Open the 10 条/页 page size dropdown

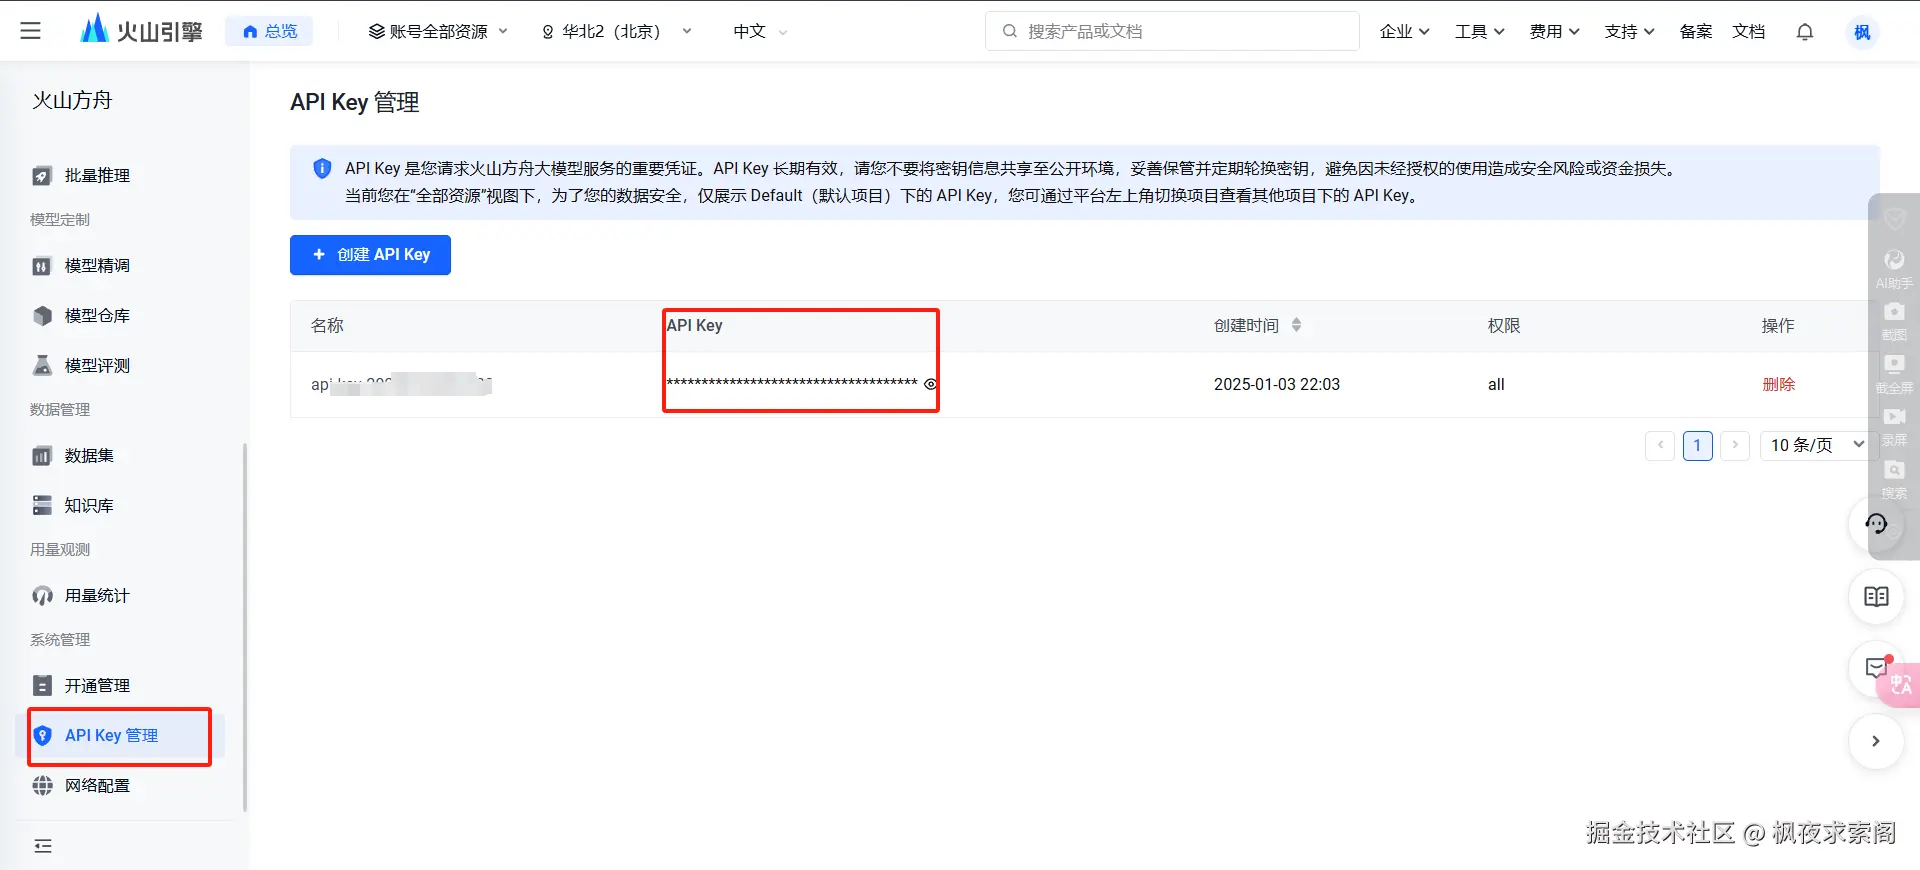1817,445
